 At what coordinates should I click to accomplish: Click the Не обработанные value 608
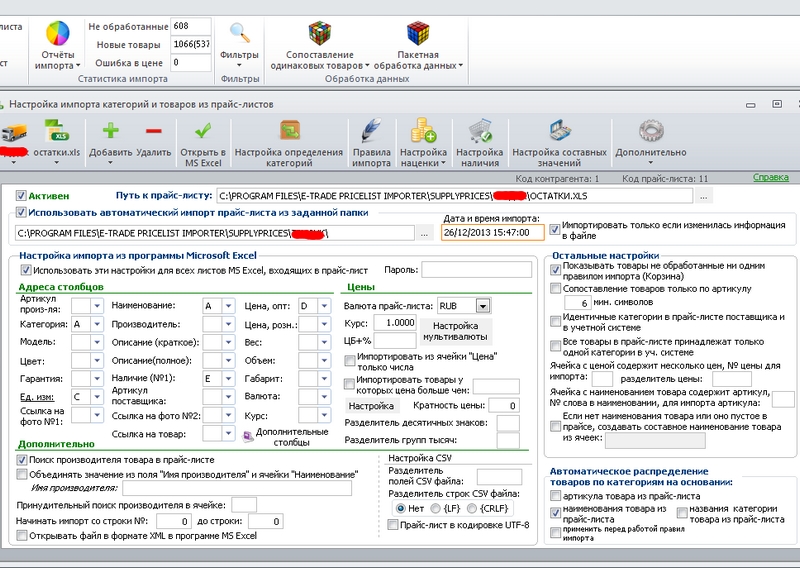point(191,26)
